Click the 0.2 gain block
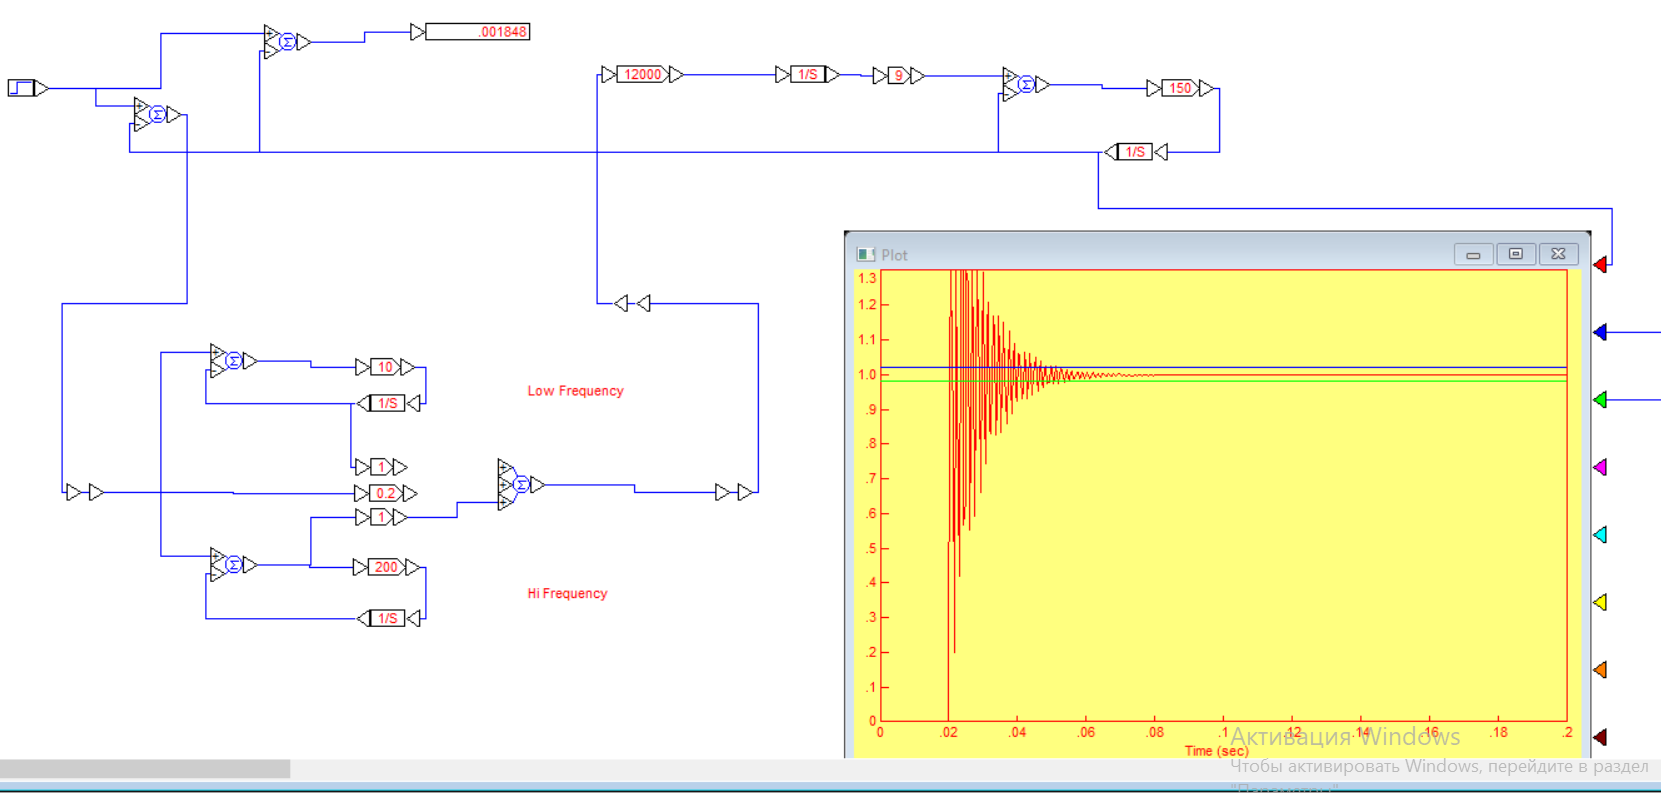Image resolution: width=1661 pixels, height=793 pixels. click(385, 493)
